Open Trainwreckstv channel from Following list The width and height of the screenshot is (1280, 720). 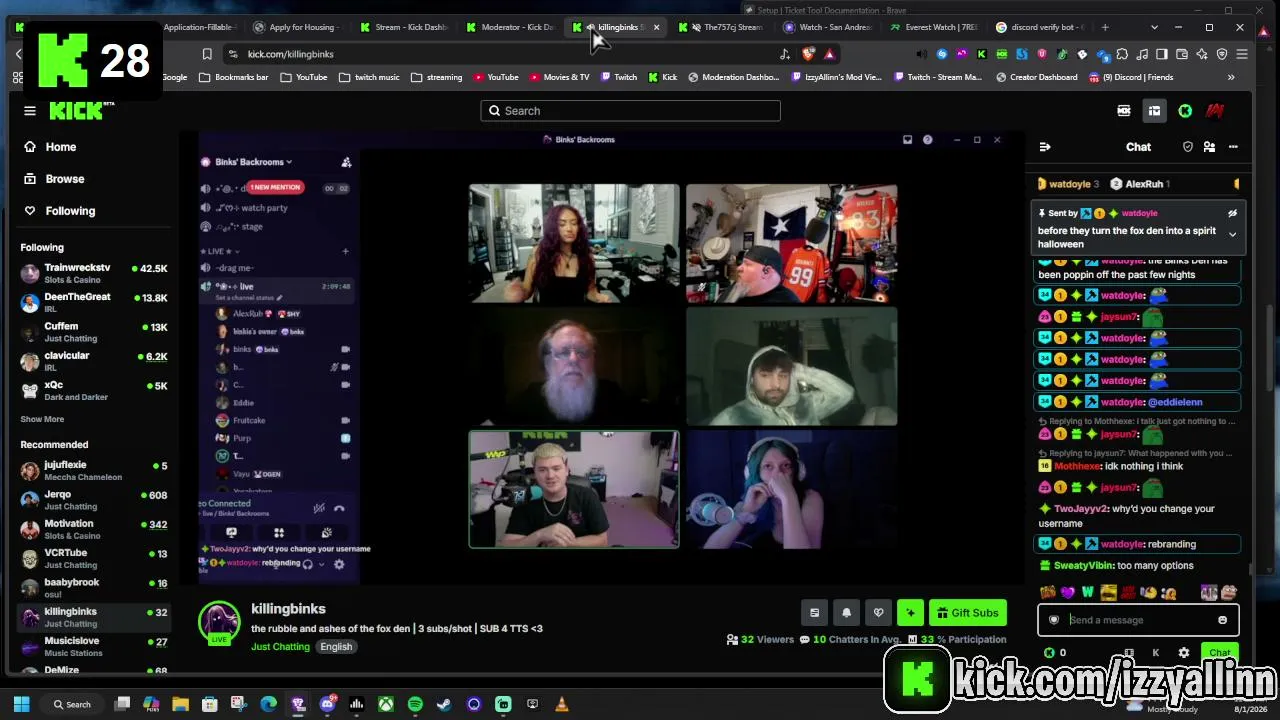click(94, 273)
